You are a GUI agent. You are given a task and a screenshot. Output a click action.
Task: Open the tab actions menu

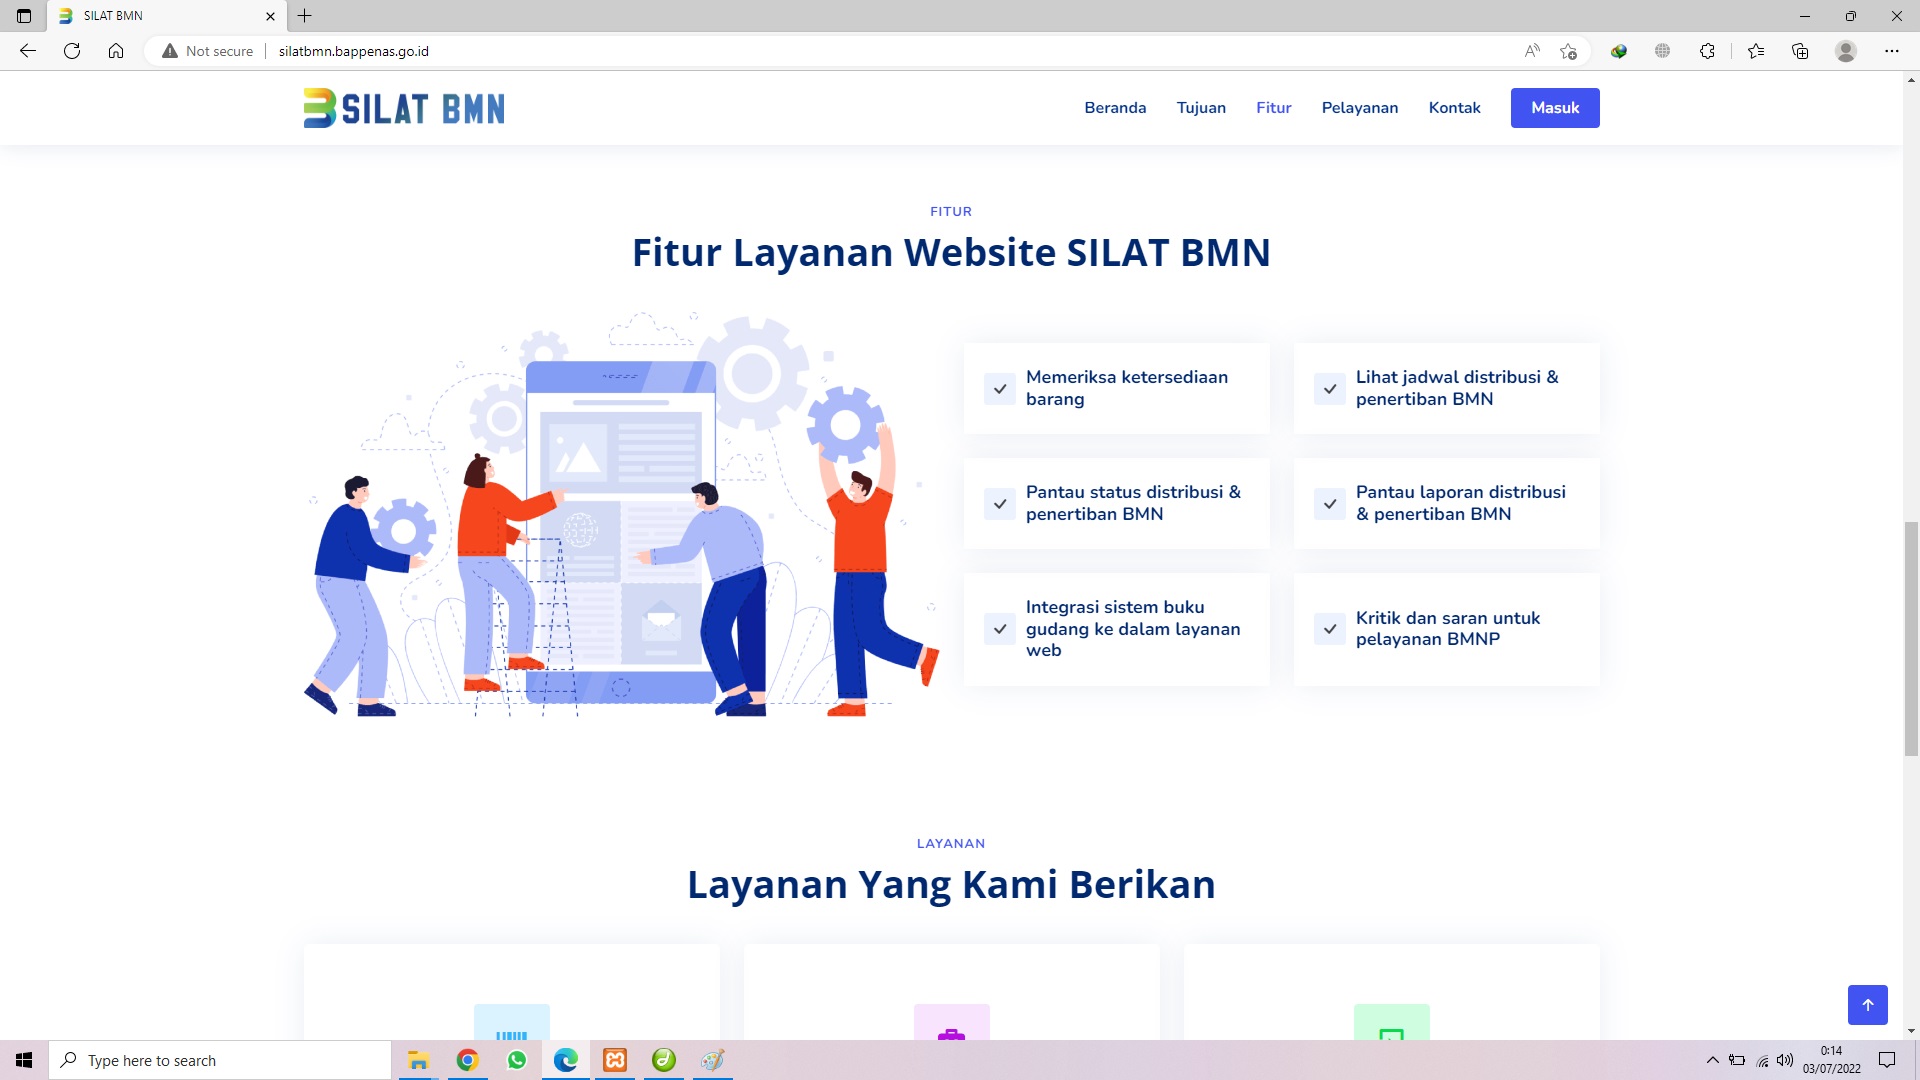click(24, 16)
